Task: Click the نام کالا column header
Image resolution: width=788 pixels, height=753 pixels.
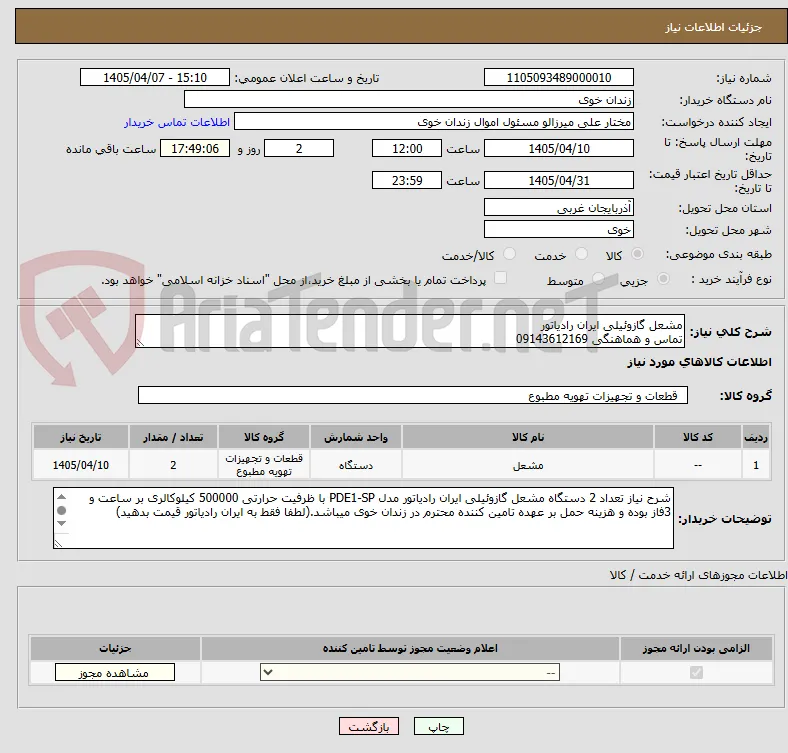Action: (x=528, y=437)
